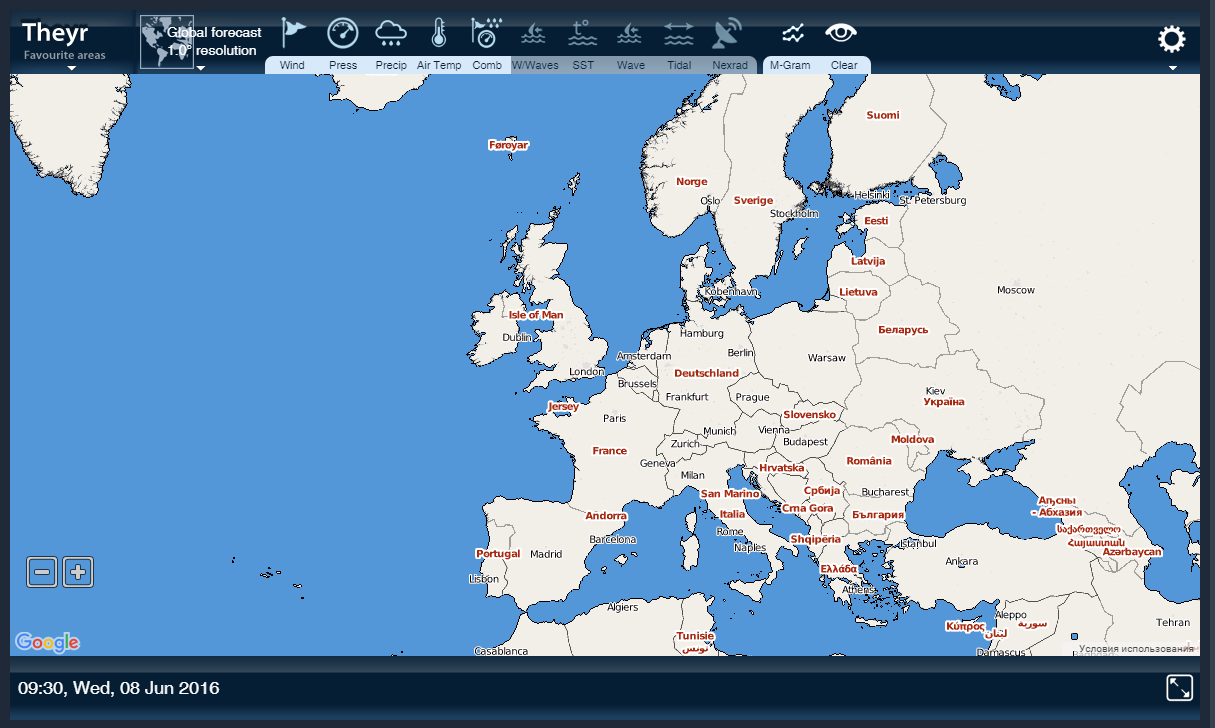Screen dimensions: 1215x728
Task: Select the Wave layer icon
Action: (x=630, y=33)
